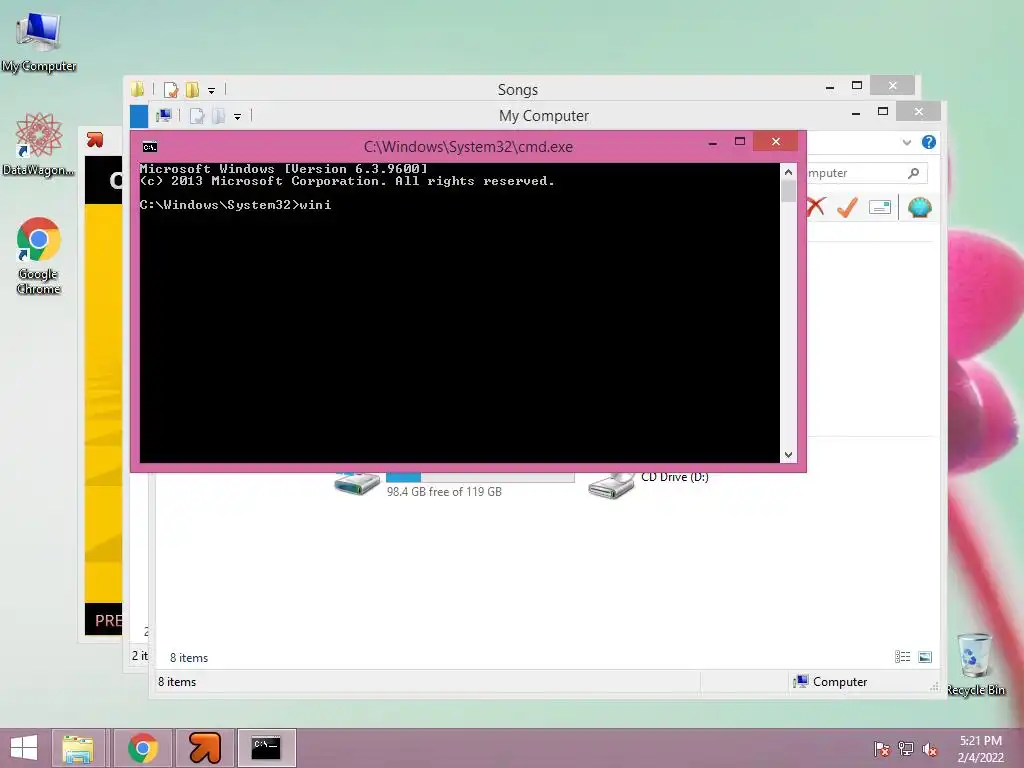The width and height of the screenshot is (1024, 768).
Task: Click the rename icon in the toolbar
Action: tap(880, 208)
